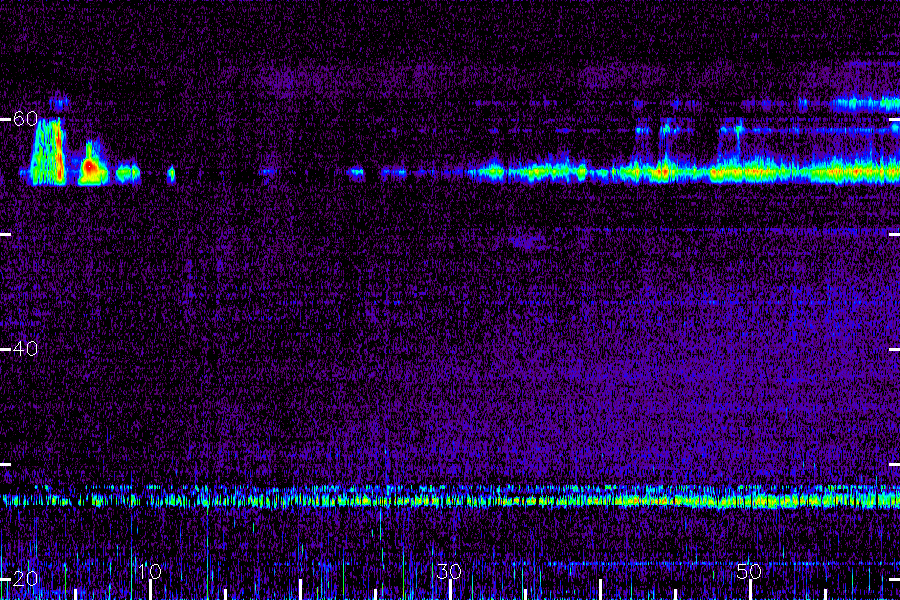Screen dimensions: 900x600
Task: Select the tick mark under the "10" label
Action: click(x=150, y=590)
